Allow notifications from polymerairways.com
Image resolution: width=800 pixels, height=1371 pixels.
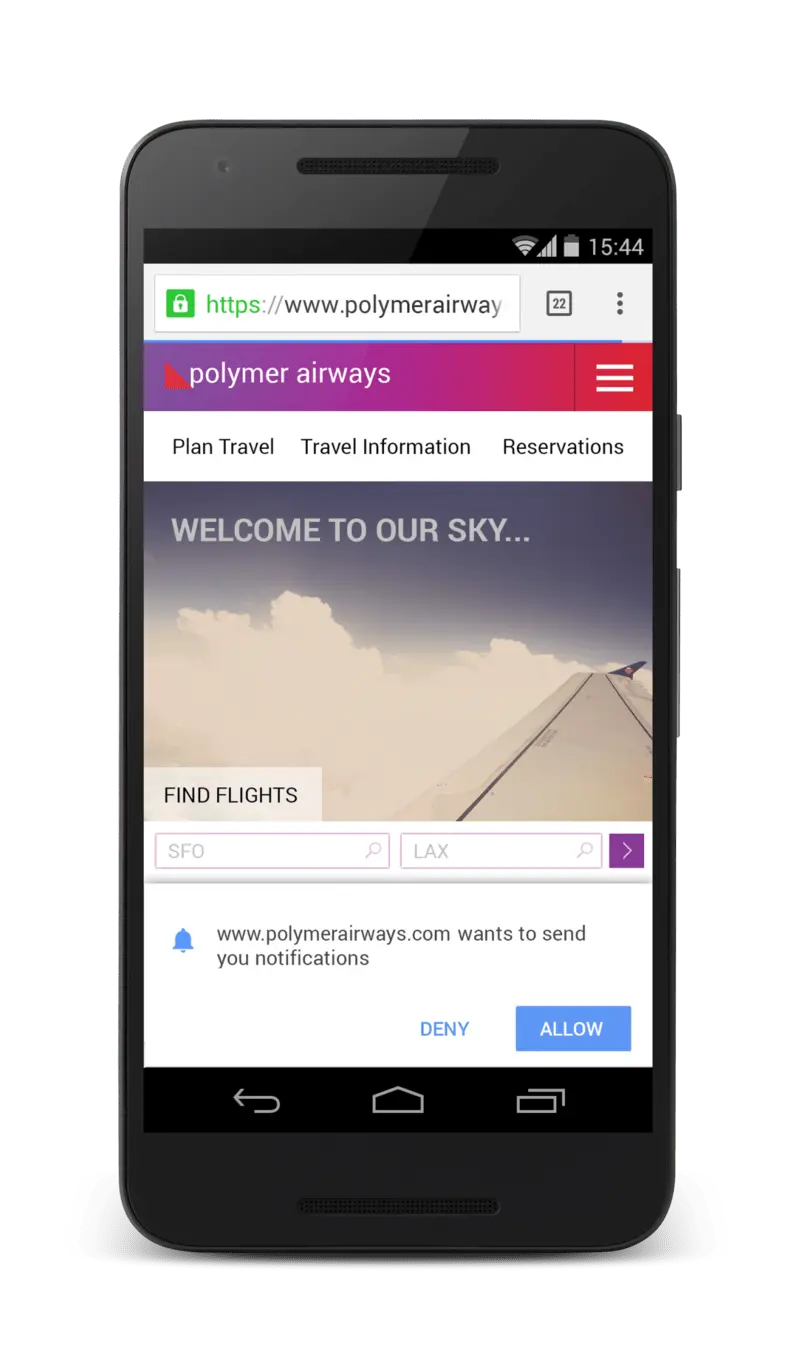point(573,1029)
